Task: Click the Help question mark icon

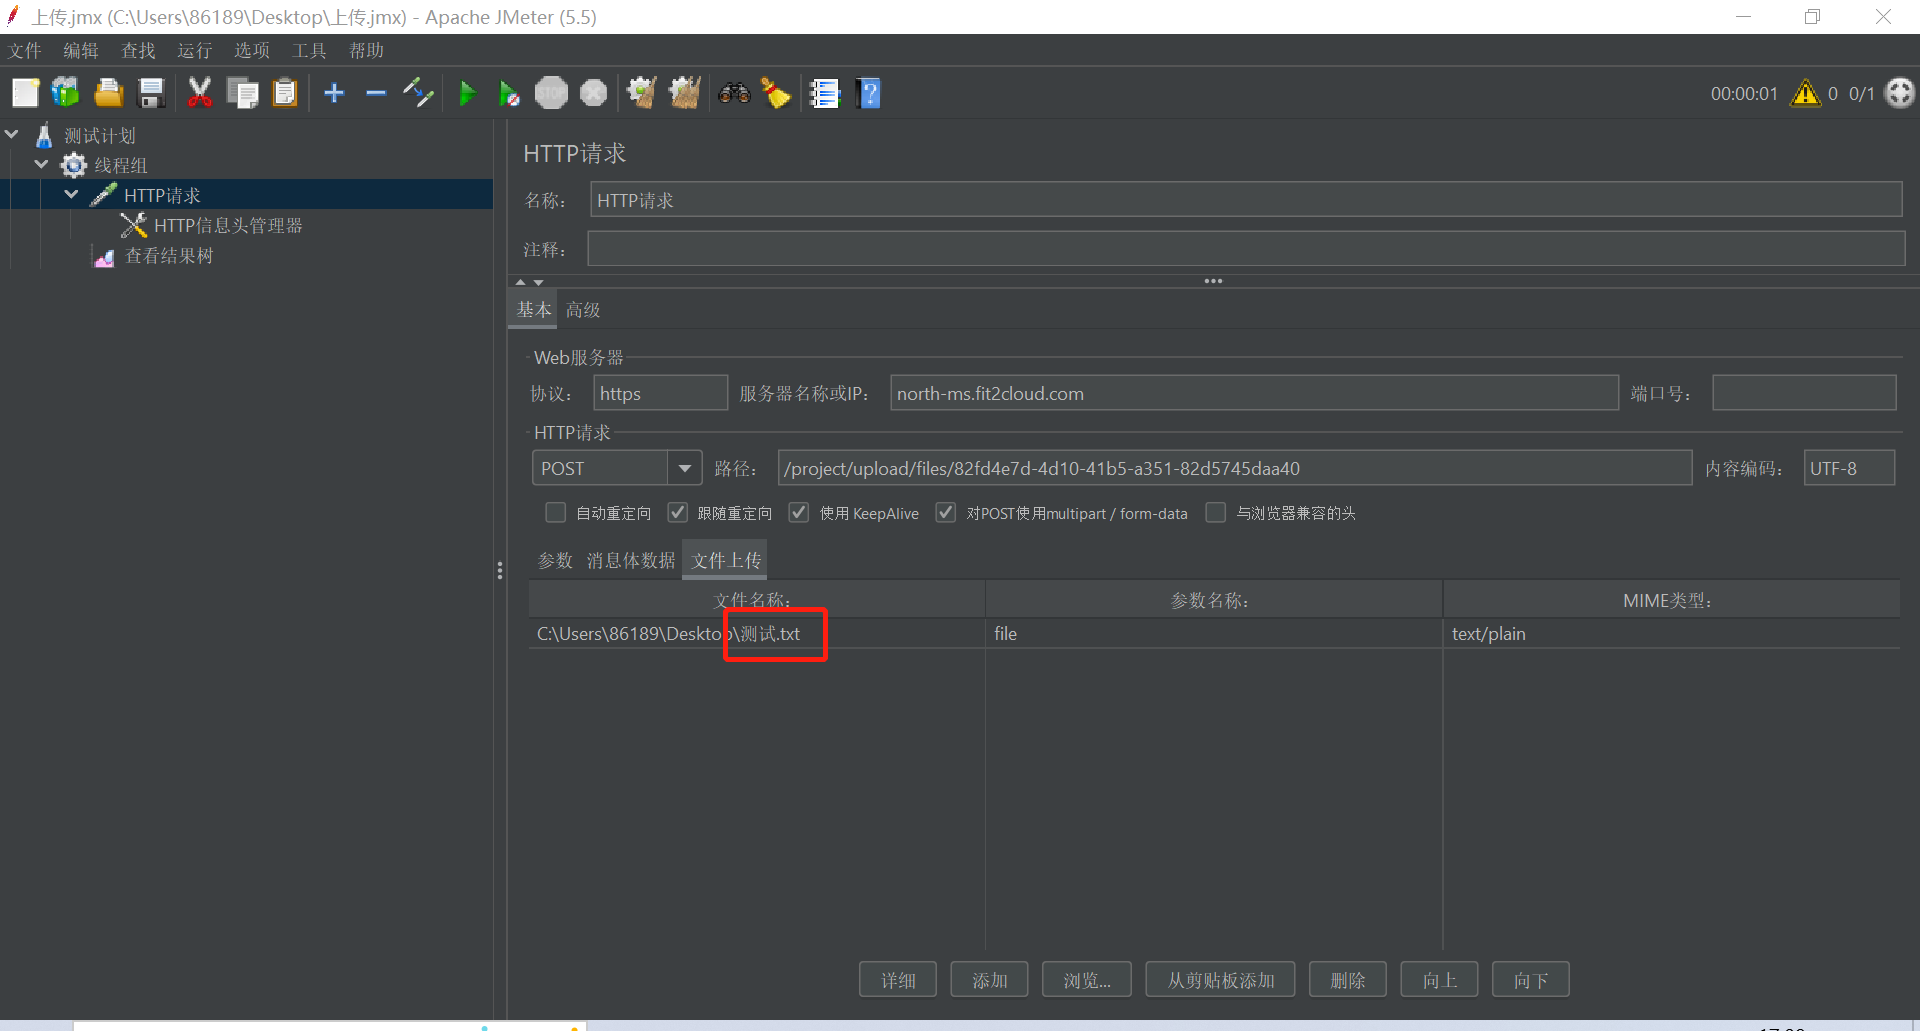Action: (868, 93)
